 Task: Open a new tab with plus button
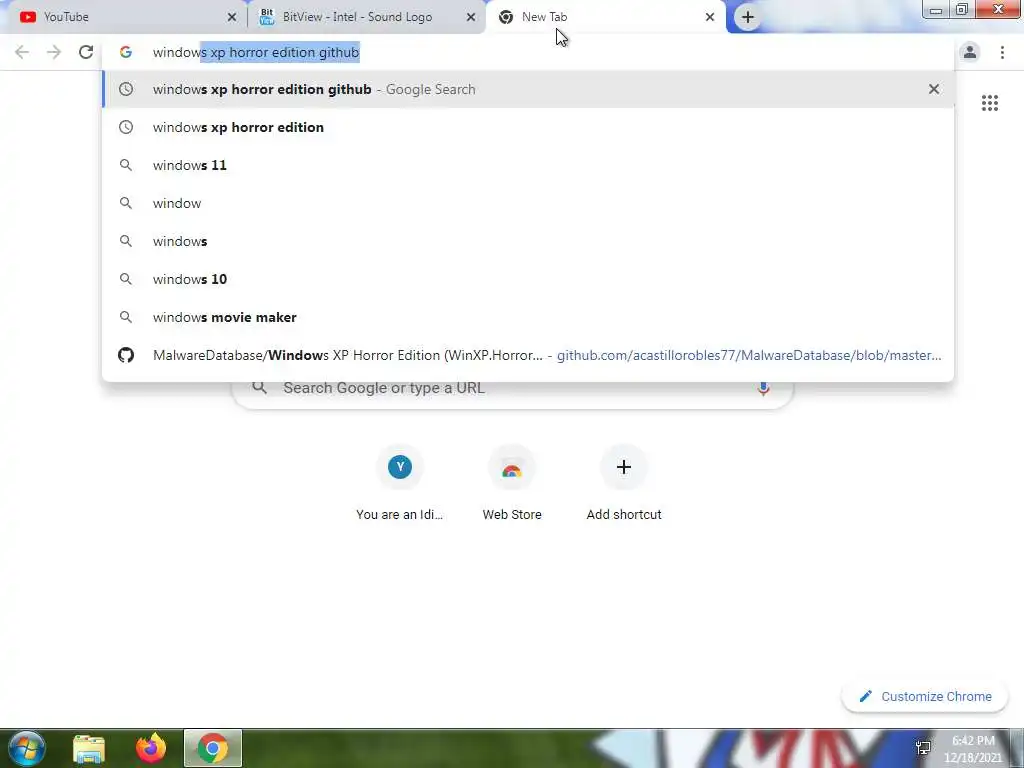(x=748, y=17)
